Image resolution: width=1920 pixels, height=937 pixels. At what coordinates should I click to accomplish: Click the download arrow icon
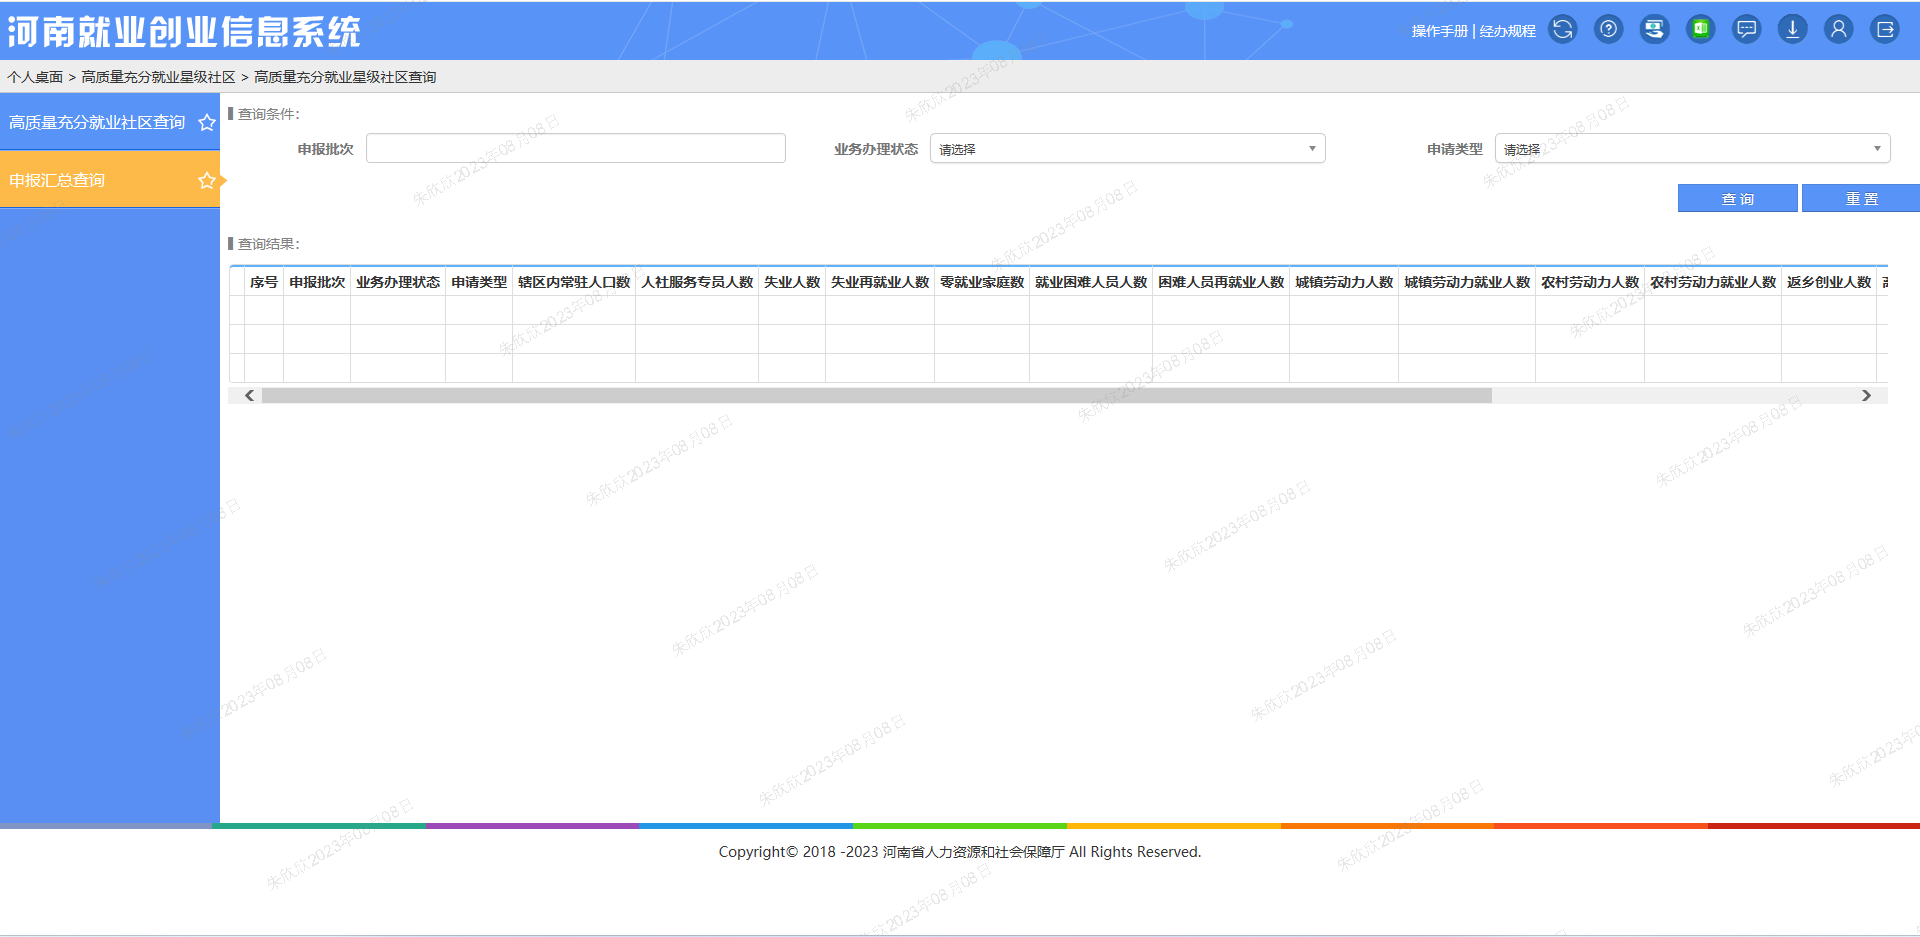click(x=1792, y=30)
